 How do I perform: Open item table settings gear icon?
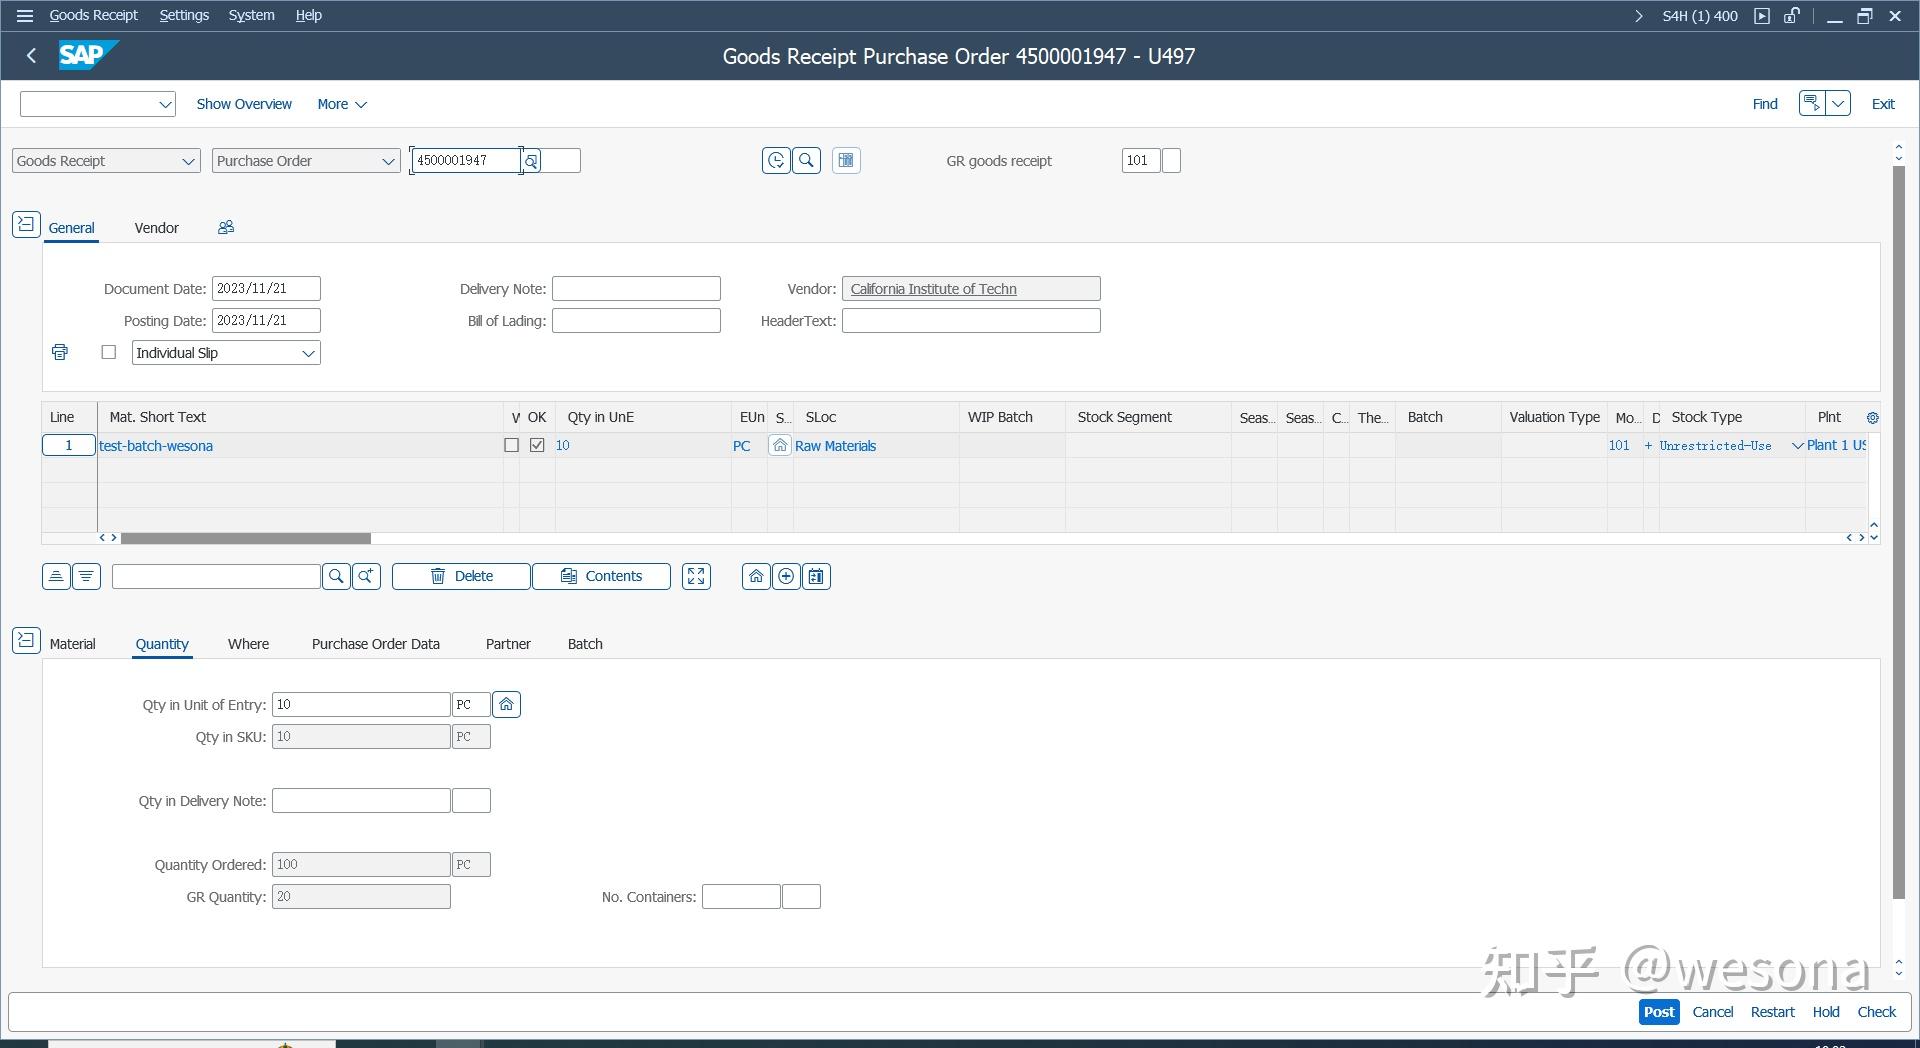pyautogui.click(x=1873, y=418)
